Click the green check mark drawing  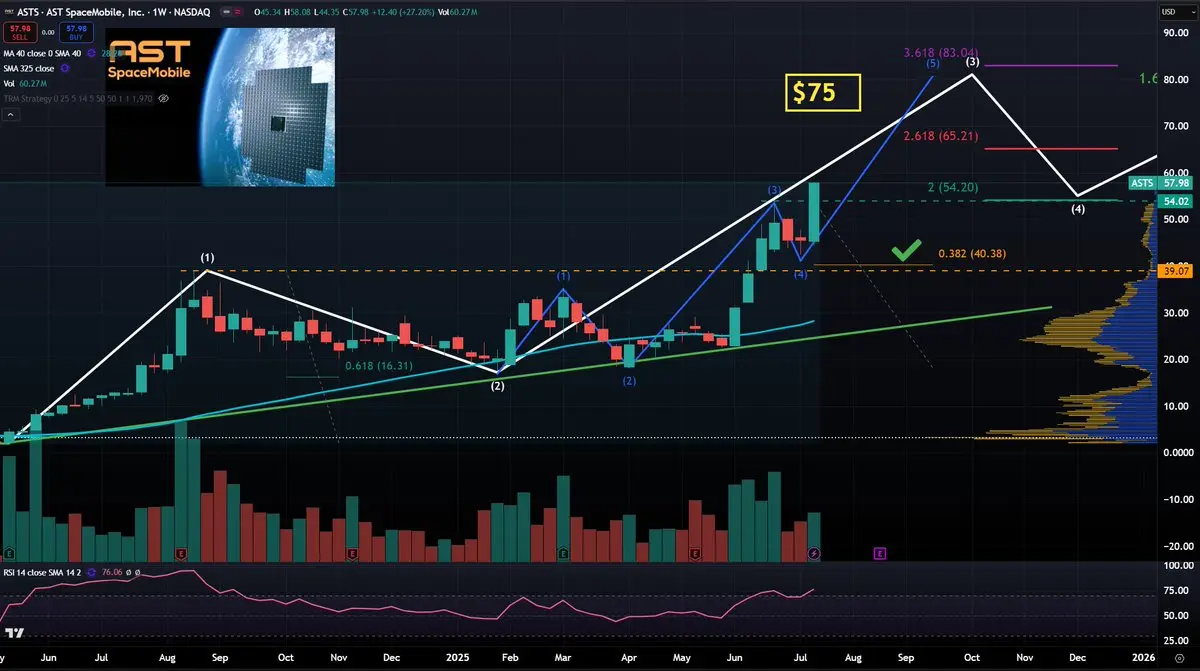point(907,251)
